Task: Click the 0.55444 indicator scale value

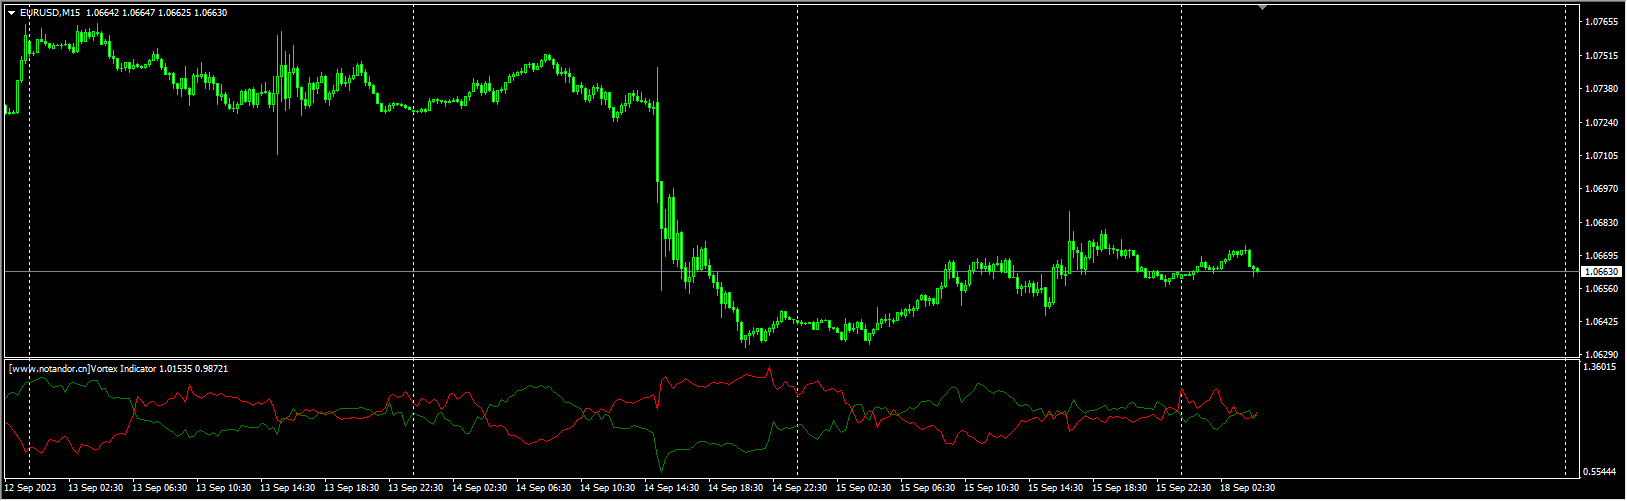Action: pos(1603,471)
